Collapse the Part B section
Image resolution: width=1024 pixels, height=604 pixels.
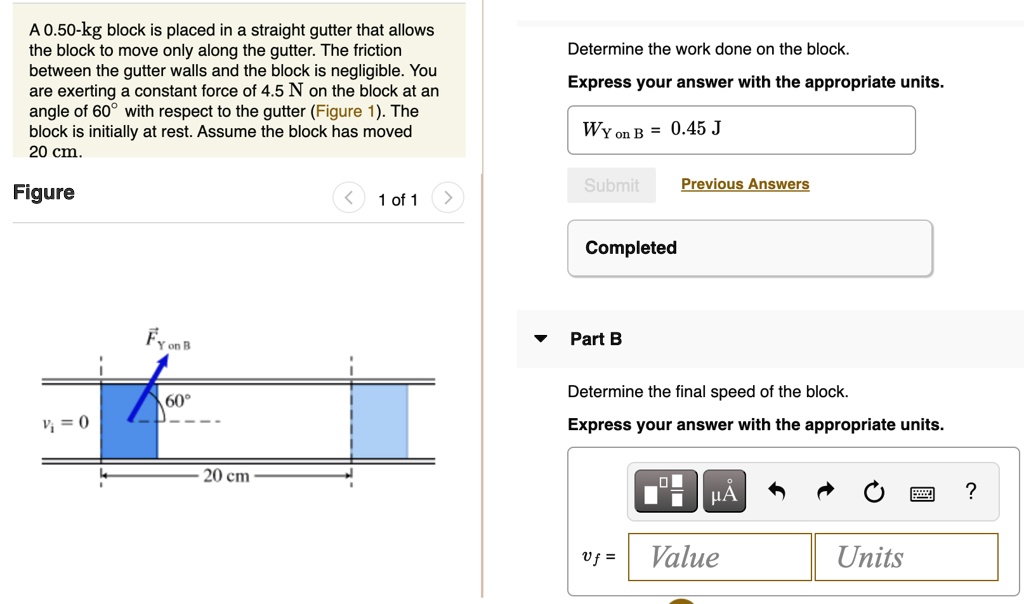coord(541,339)
